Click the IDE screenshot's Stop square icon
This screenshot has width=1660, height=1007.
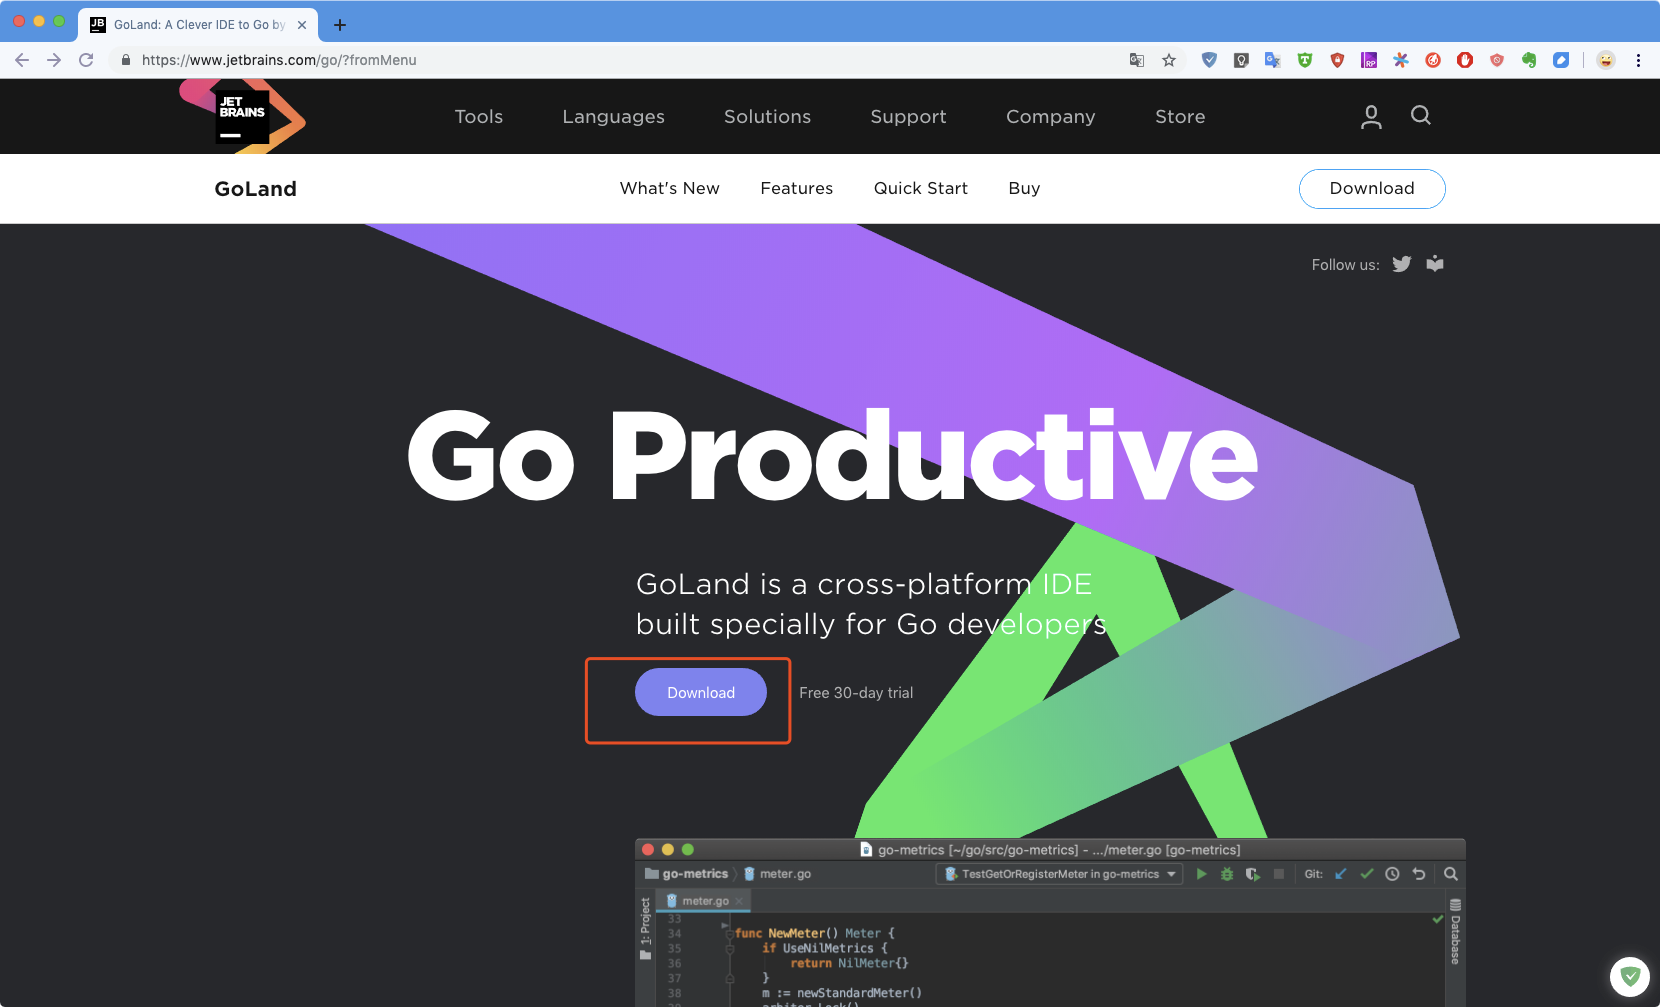pyautogui.click(x=1278, y=874)
